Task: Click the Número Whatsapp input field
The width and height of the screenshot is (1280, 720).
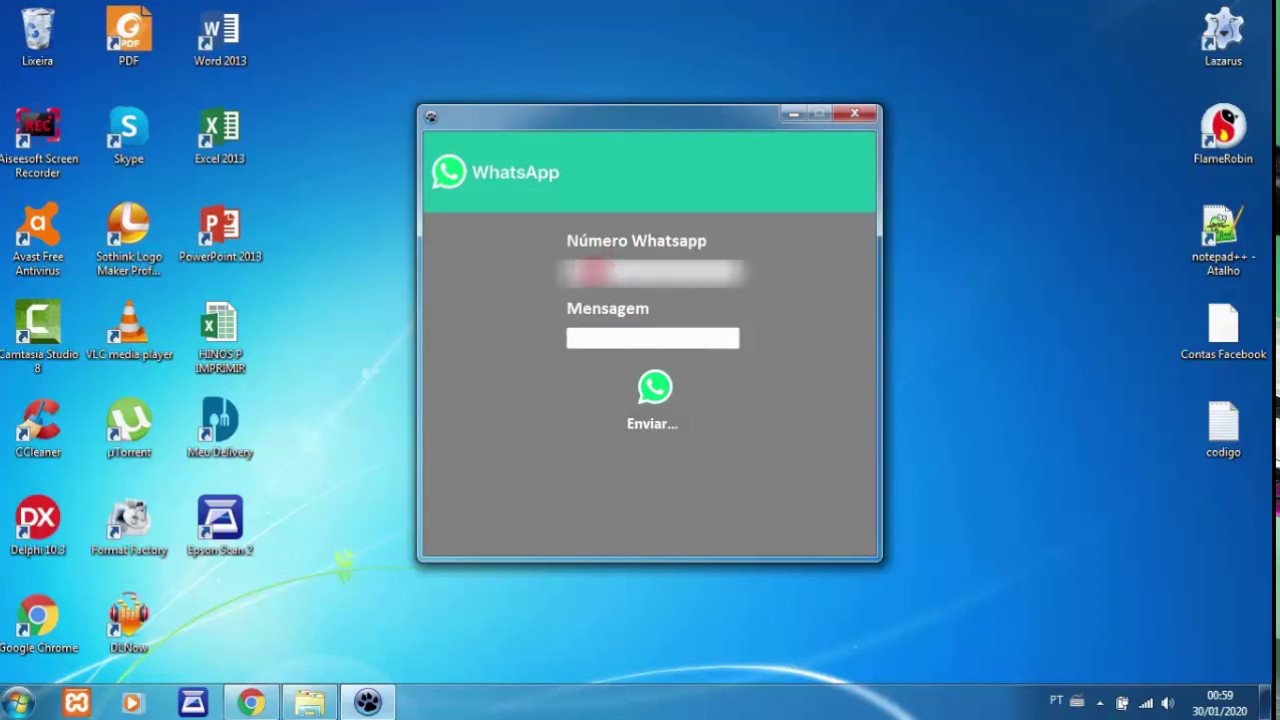Action: tap(653, 271)
